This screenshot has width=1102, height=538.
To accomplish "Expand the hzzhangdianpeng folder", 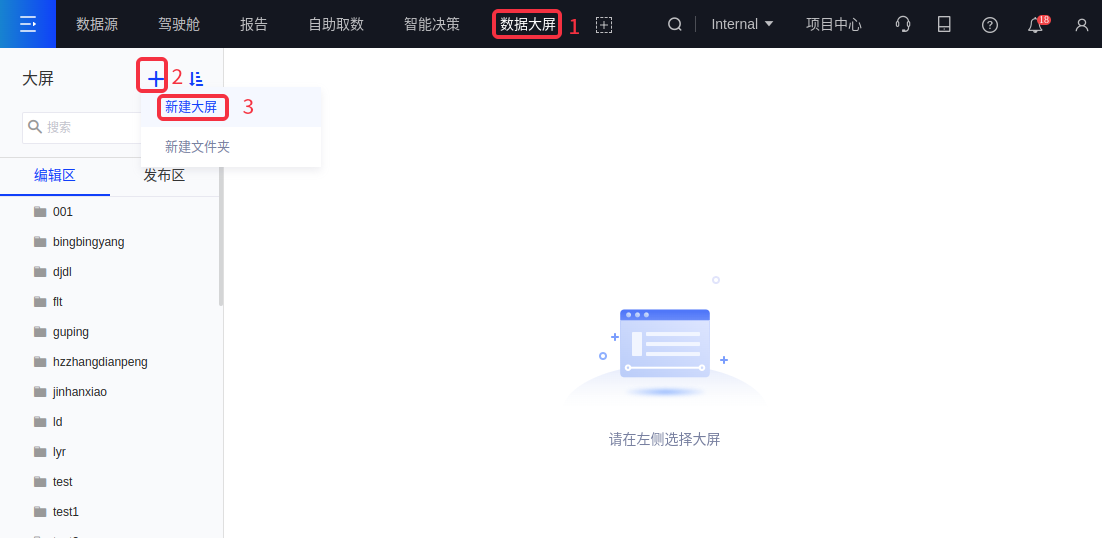I will [99, 362].
